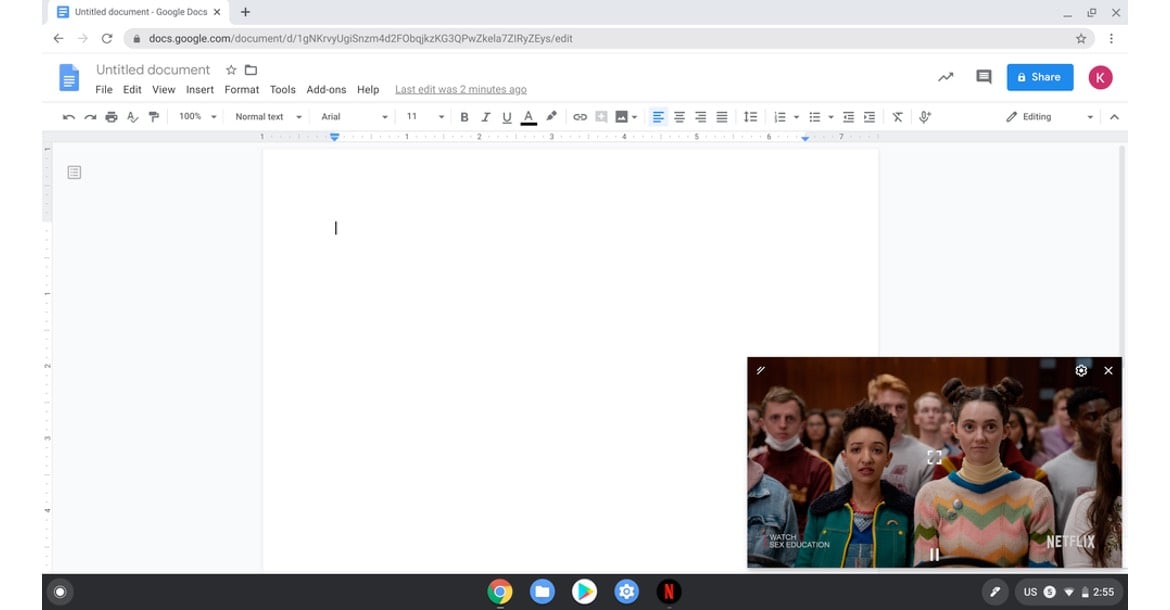Click the blue Share button
Viewport: 1170px width, 610px height.
click(x=1039, y=77)
